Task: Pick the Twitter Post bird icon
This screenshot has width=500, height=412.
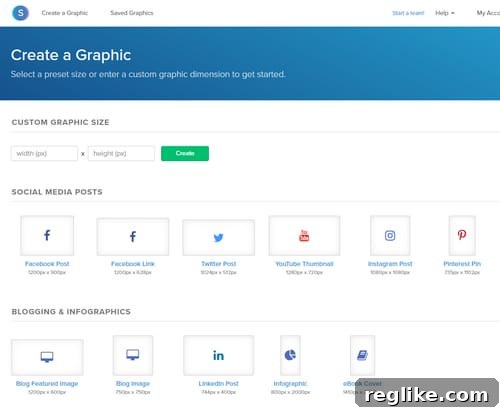Action: tap(219, 237)
